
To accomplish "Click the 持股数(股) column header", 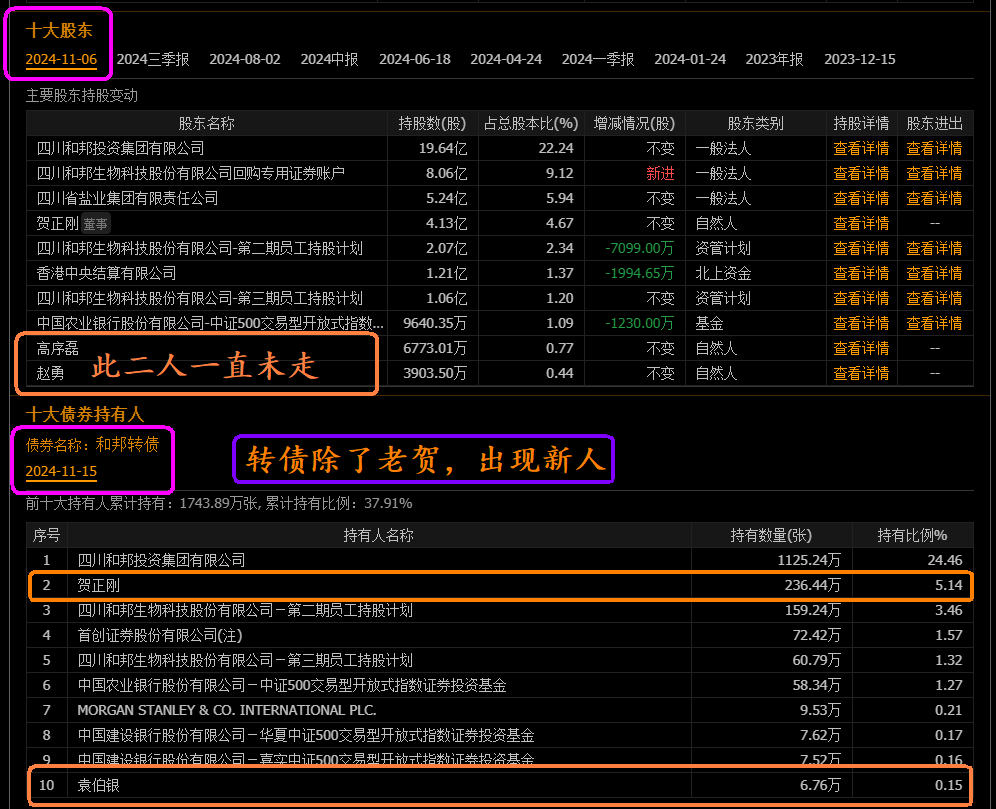I will click(x=432, y=123).
